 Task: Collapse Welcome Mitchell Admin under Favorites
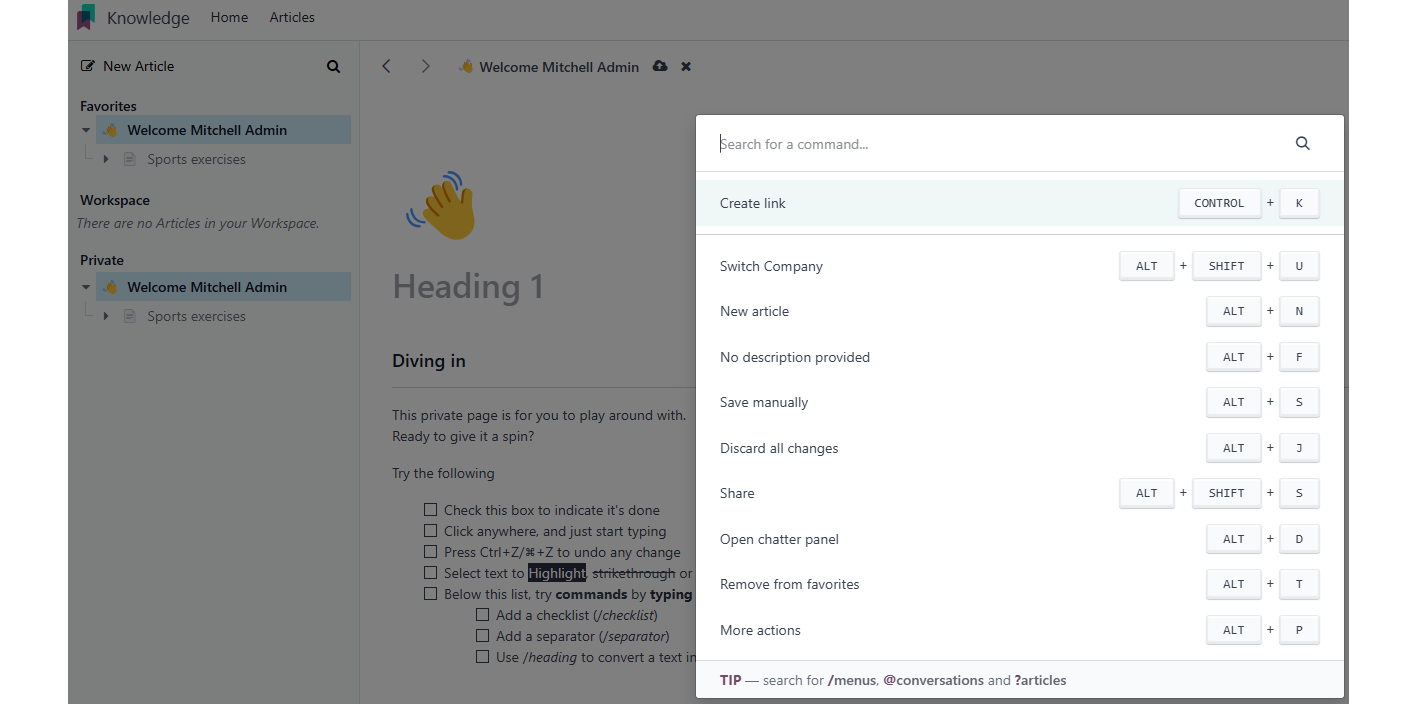pyautogui.click(x=87, y=130)
